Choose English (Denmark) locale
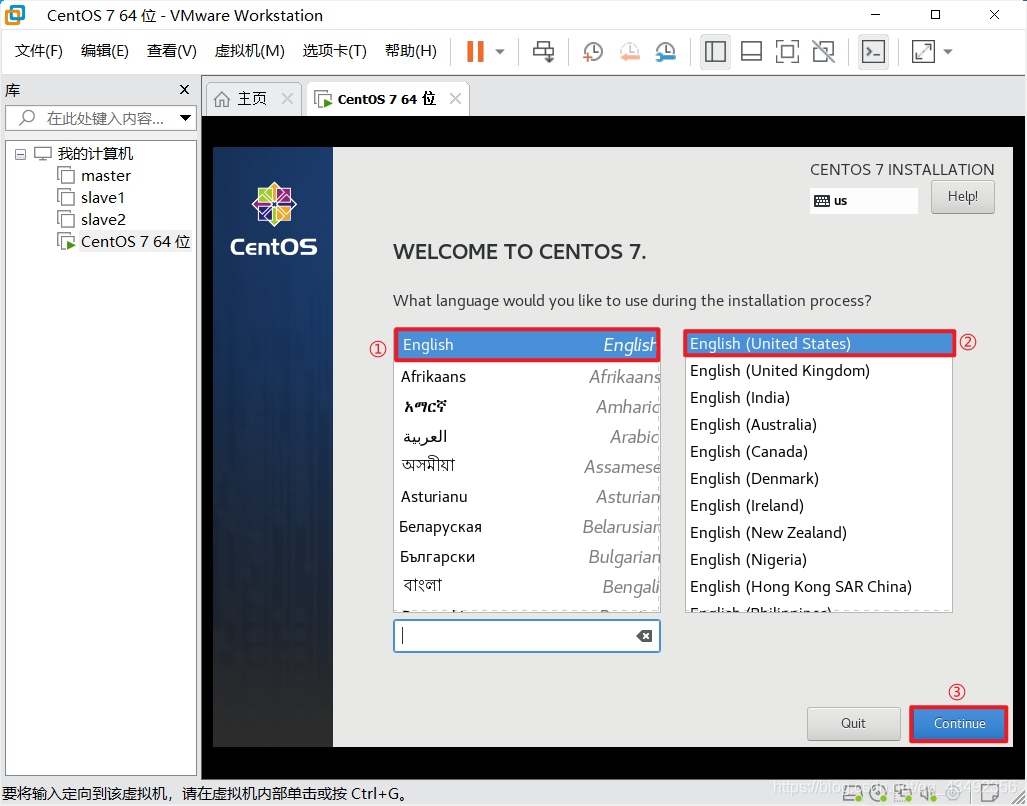1027x806 pixels. (x=819, y=479)
